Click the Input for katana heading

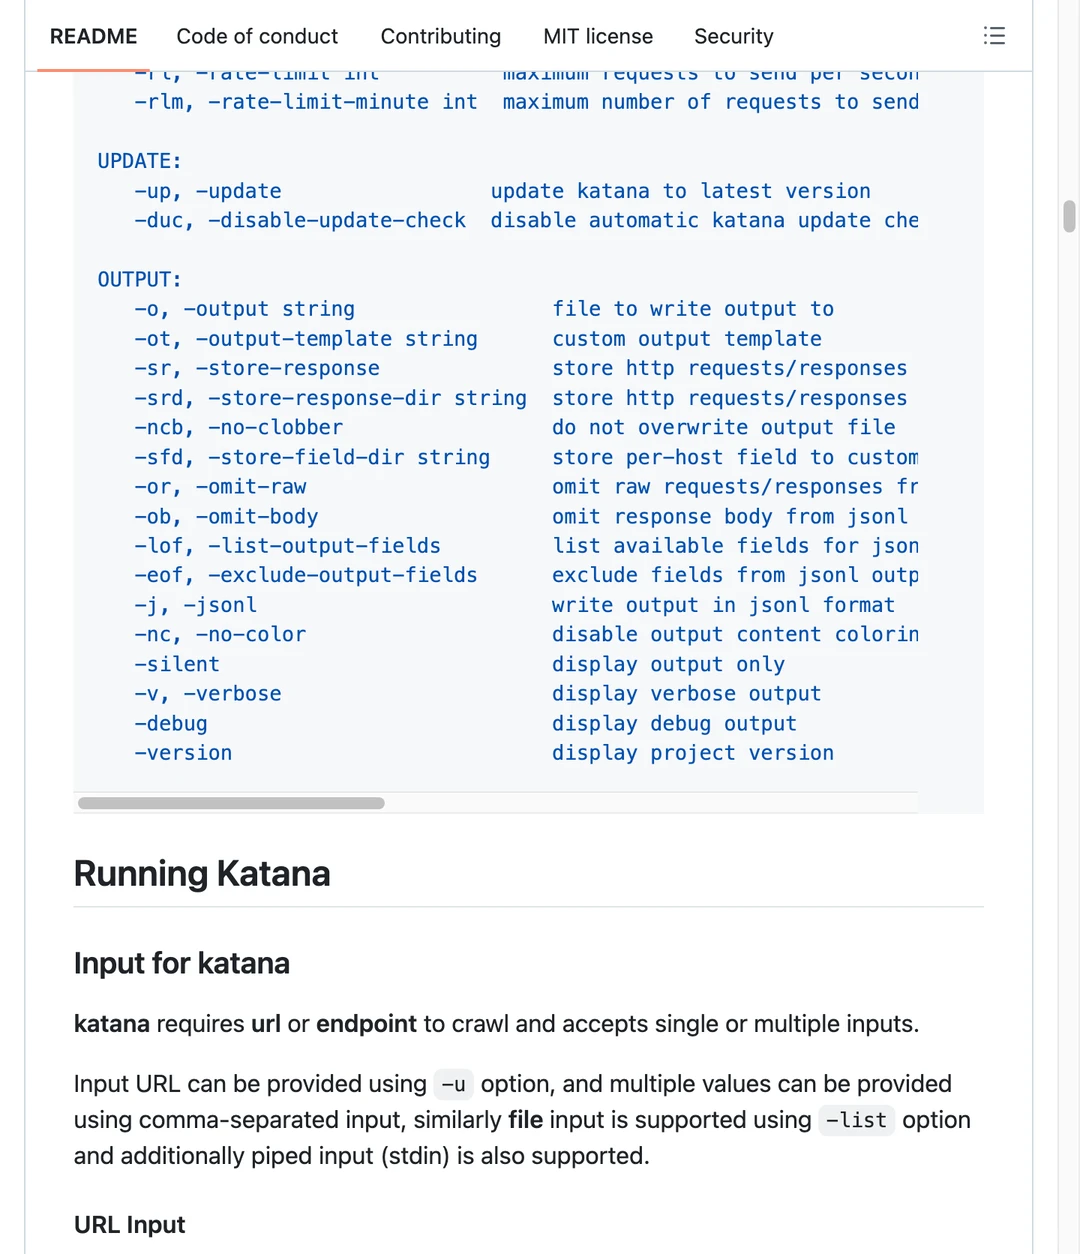coord(182,963)
